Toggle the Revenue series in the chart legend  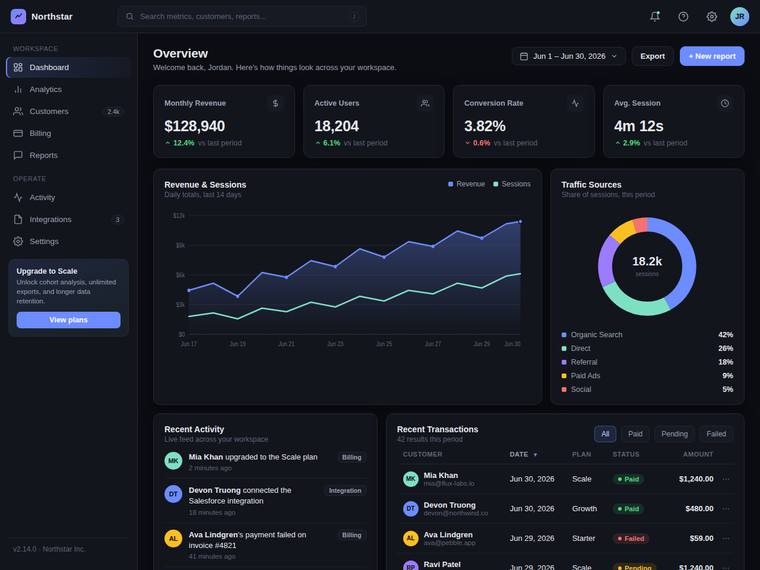point(466,184)
